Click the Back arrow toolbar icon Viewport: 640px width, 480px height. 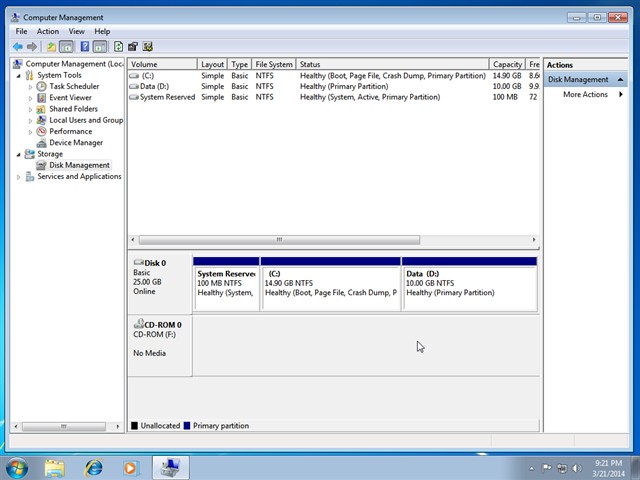17,46
